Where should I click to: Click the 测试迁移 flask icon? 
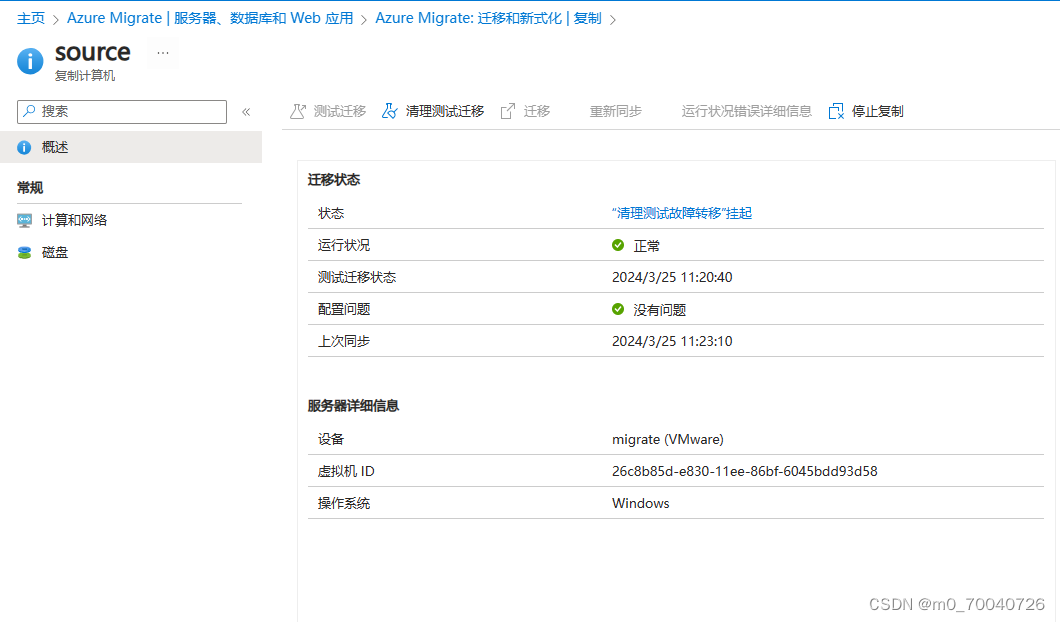(x=297, y=111)
